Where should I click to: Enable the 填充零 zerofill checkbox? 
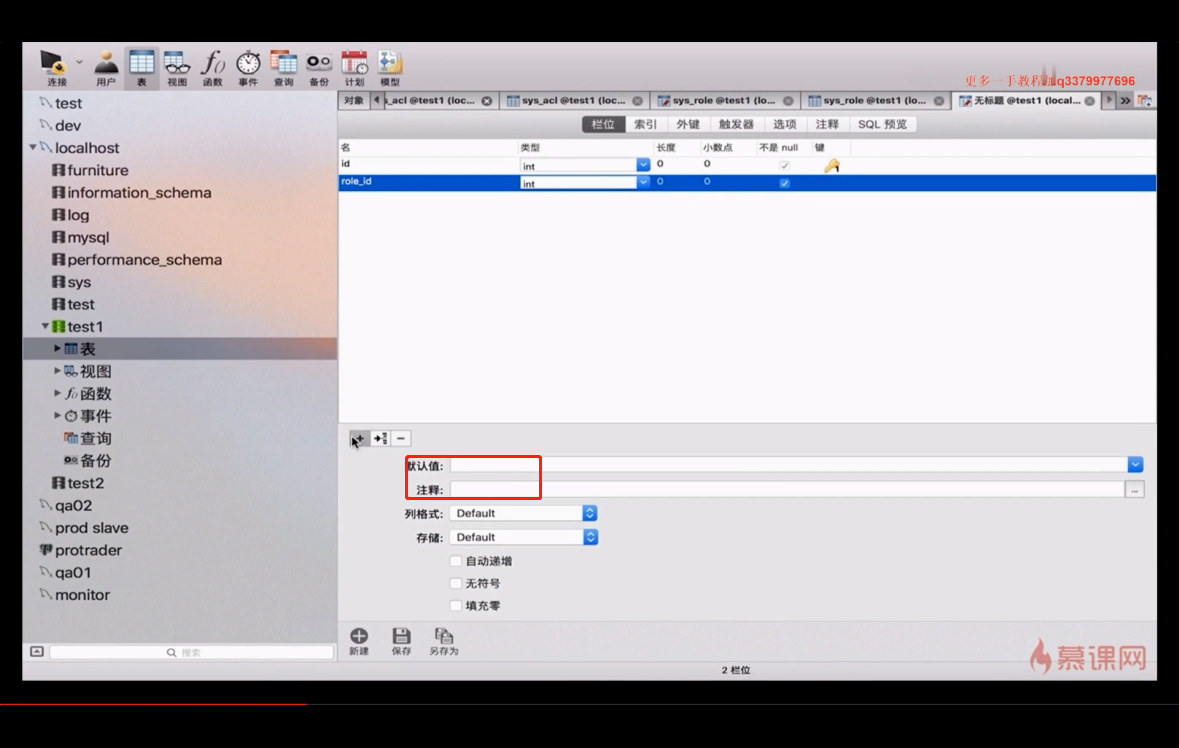(456, 605)
